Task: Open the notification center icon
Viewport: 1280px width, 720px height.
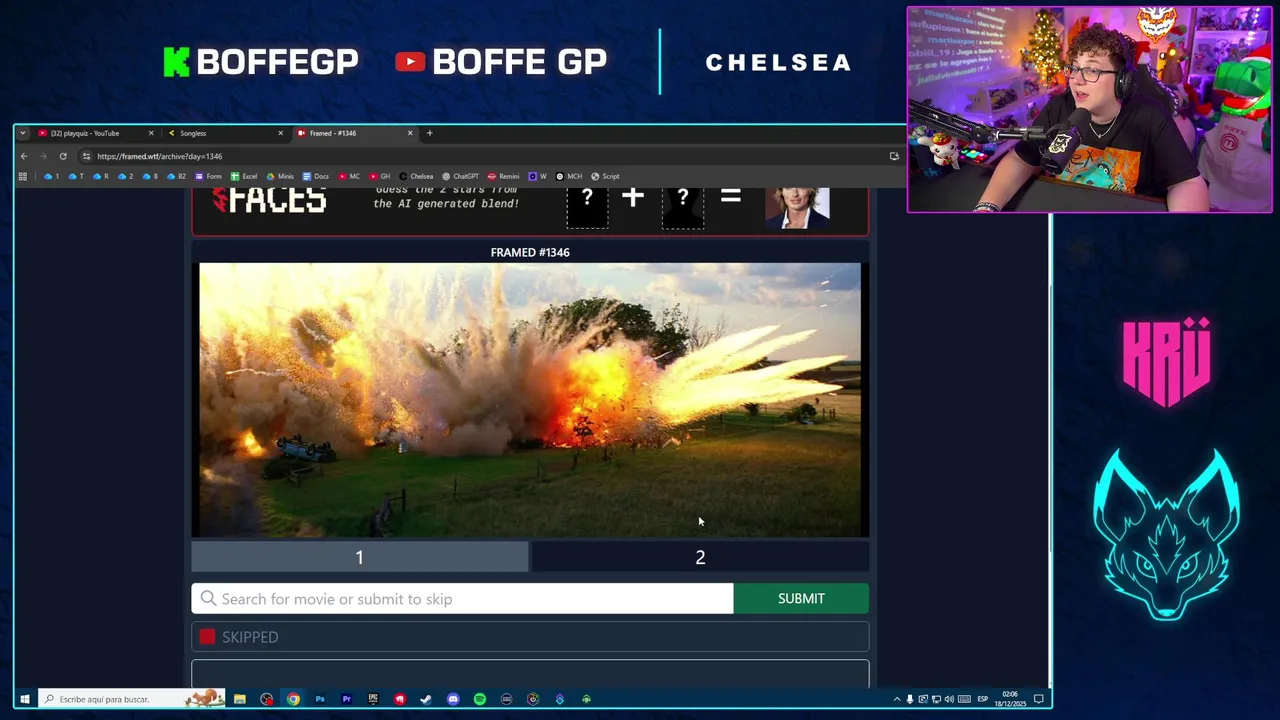Action: click(x=1039, y=699)
